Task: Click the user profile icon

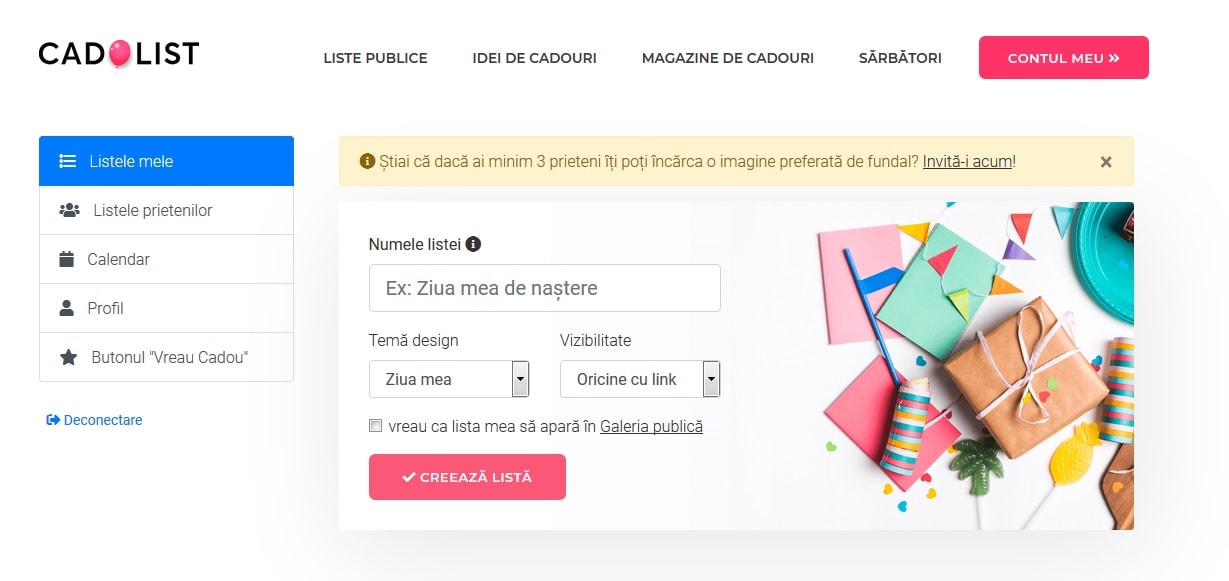Action: pyautogui.click(x=67, y=308)
